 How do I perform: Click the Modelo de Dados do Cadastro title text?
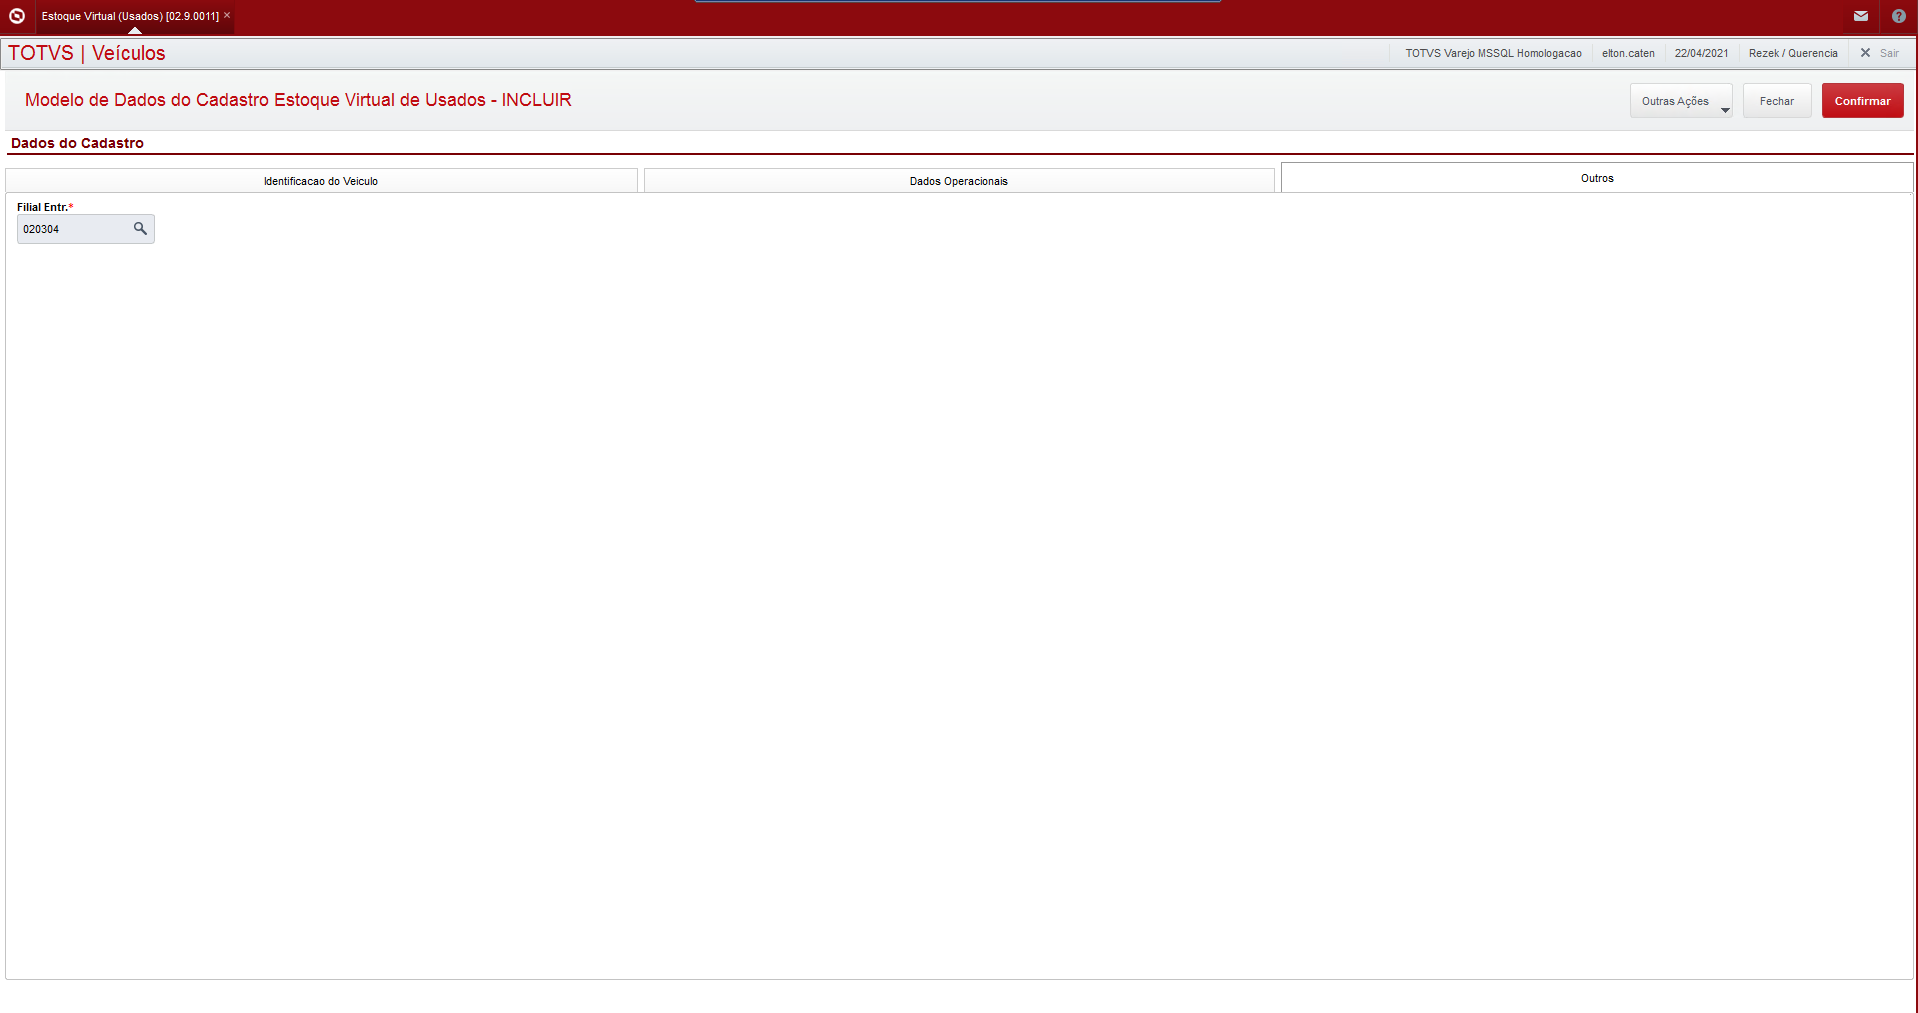[298, 100]
